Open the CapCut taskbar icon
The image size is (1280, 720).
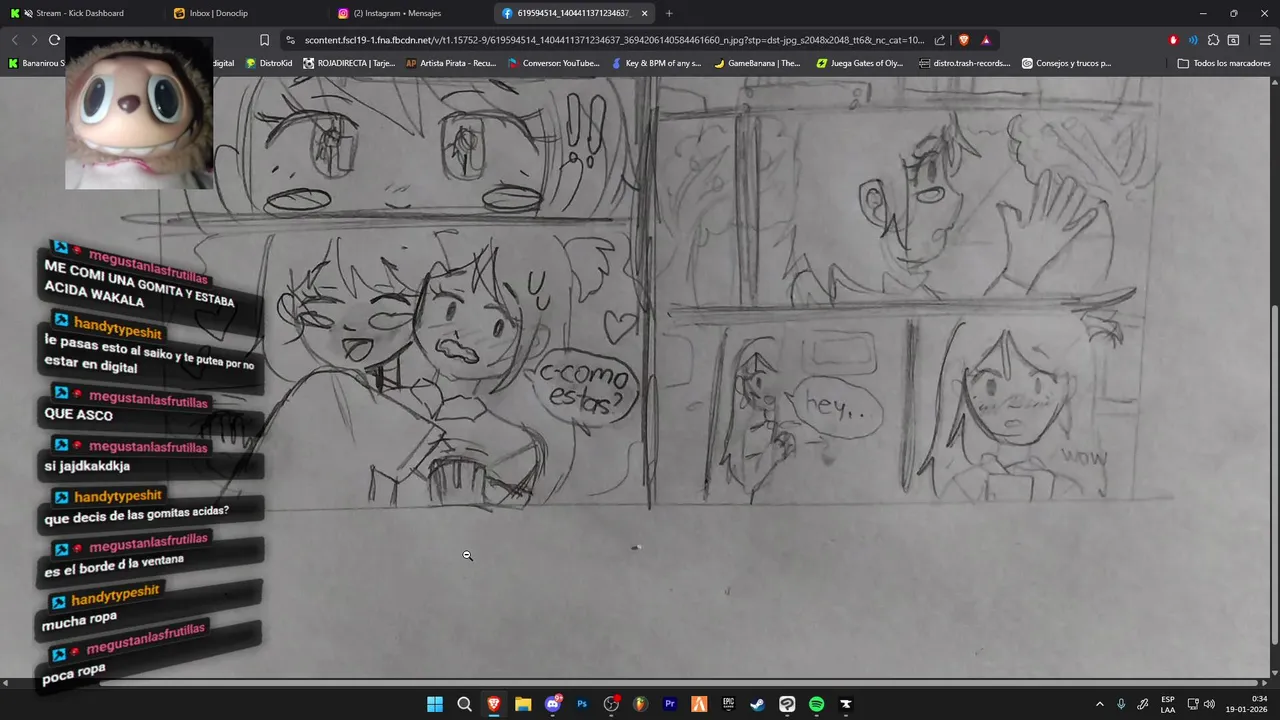tap(787, 704)
